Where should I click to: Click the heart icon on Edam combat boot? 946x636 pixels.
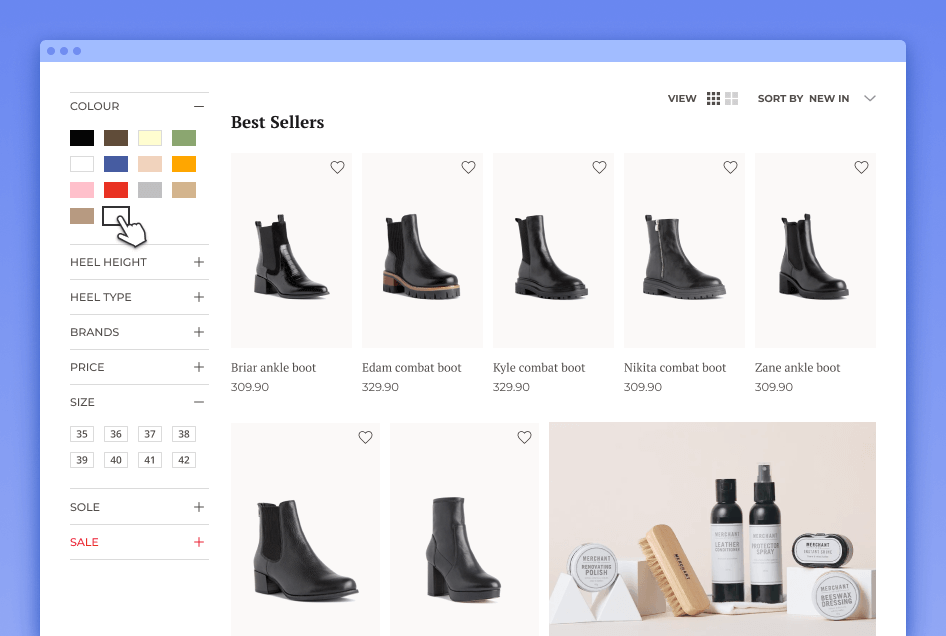[x=468, y=167]
